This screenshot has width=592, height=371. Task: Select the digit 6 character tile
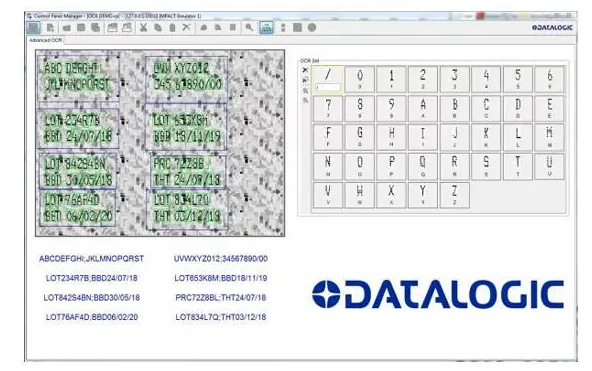549,79
